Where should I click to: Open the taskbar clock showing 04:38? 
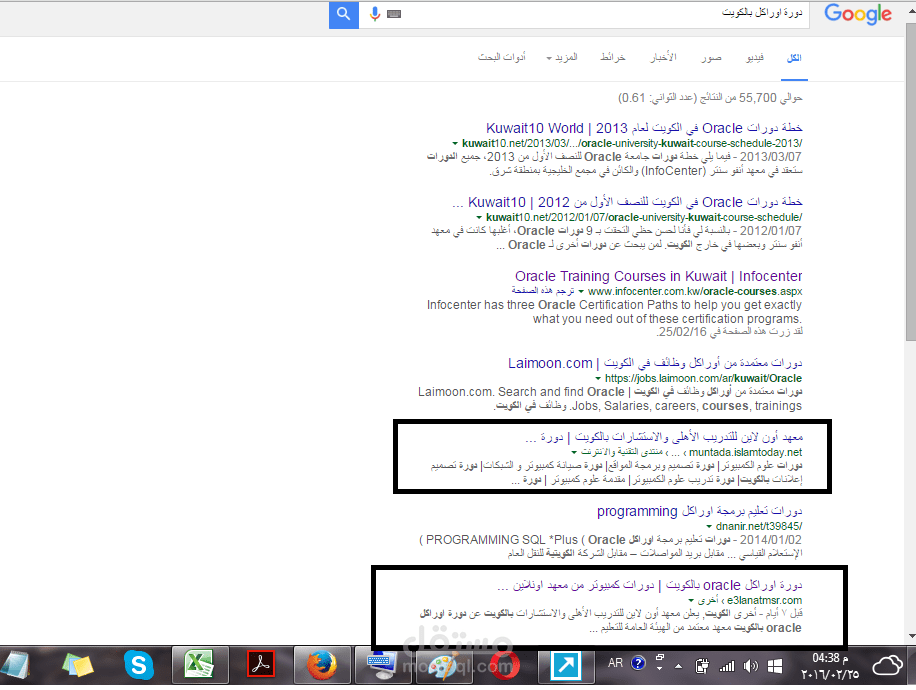click(830, 665)
